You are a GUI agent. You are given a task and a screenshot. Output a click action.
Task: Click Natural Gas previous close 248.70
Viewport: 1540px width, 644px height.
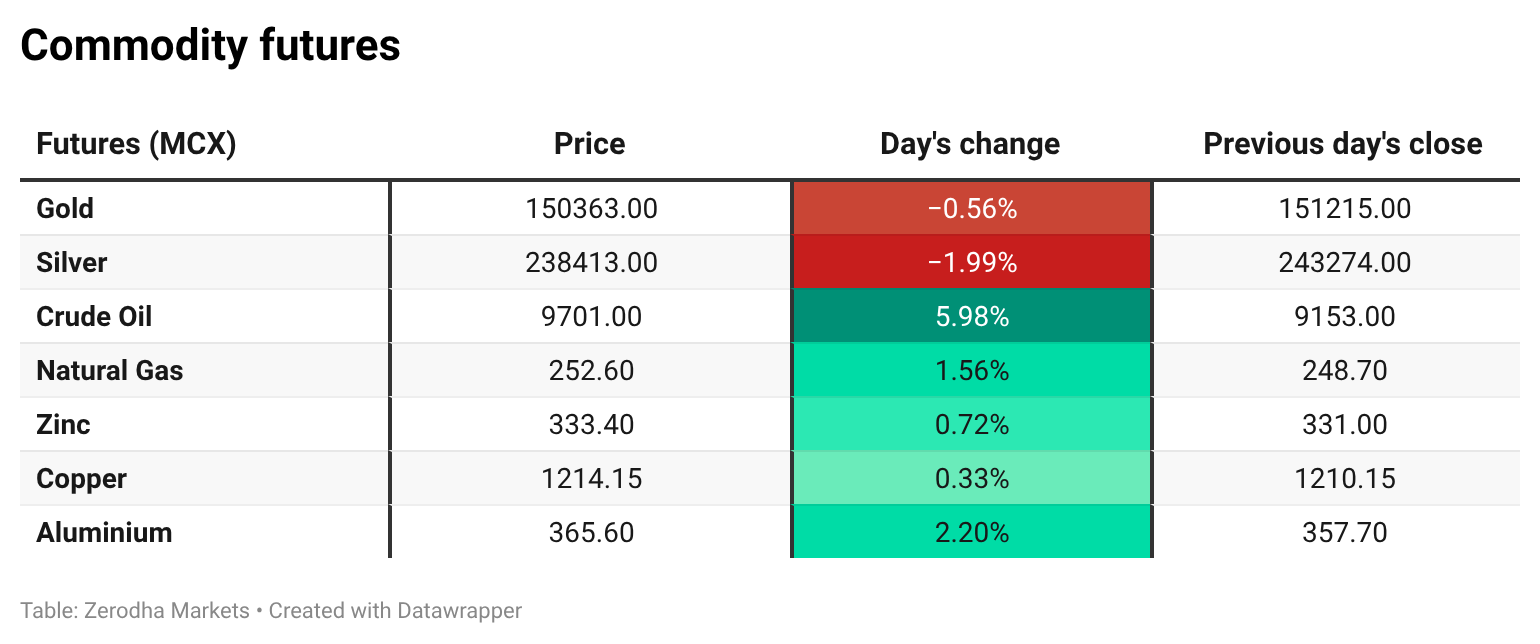pos(1344,371)
